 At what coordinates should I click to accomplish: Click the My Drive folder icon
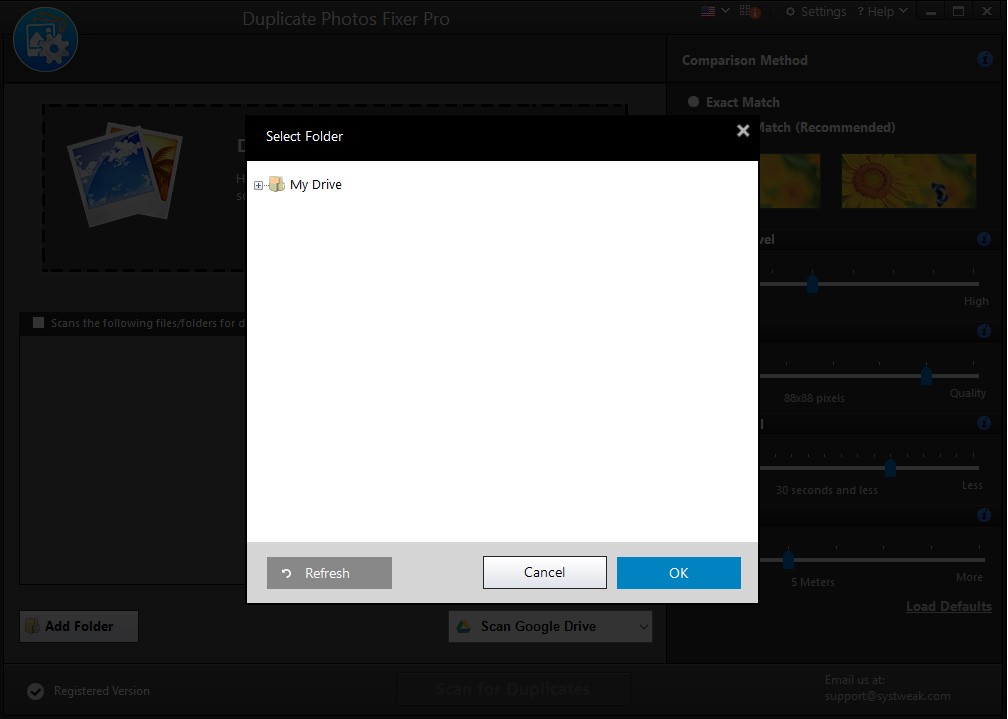(x=276, y=184)
